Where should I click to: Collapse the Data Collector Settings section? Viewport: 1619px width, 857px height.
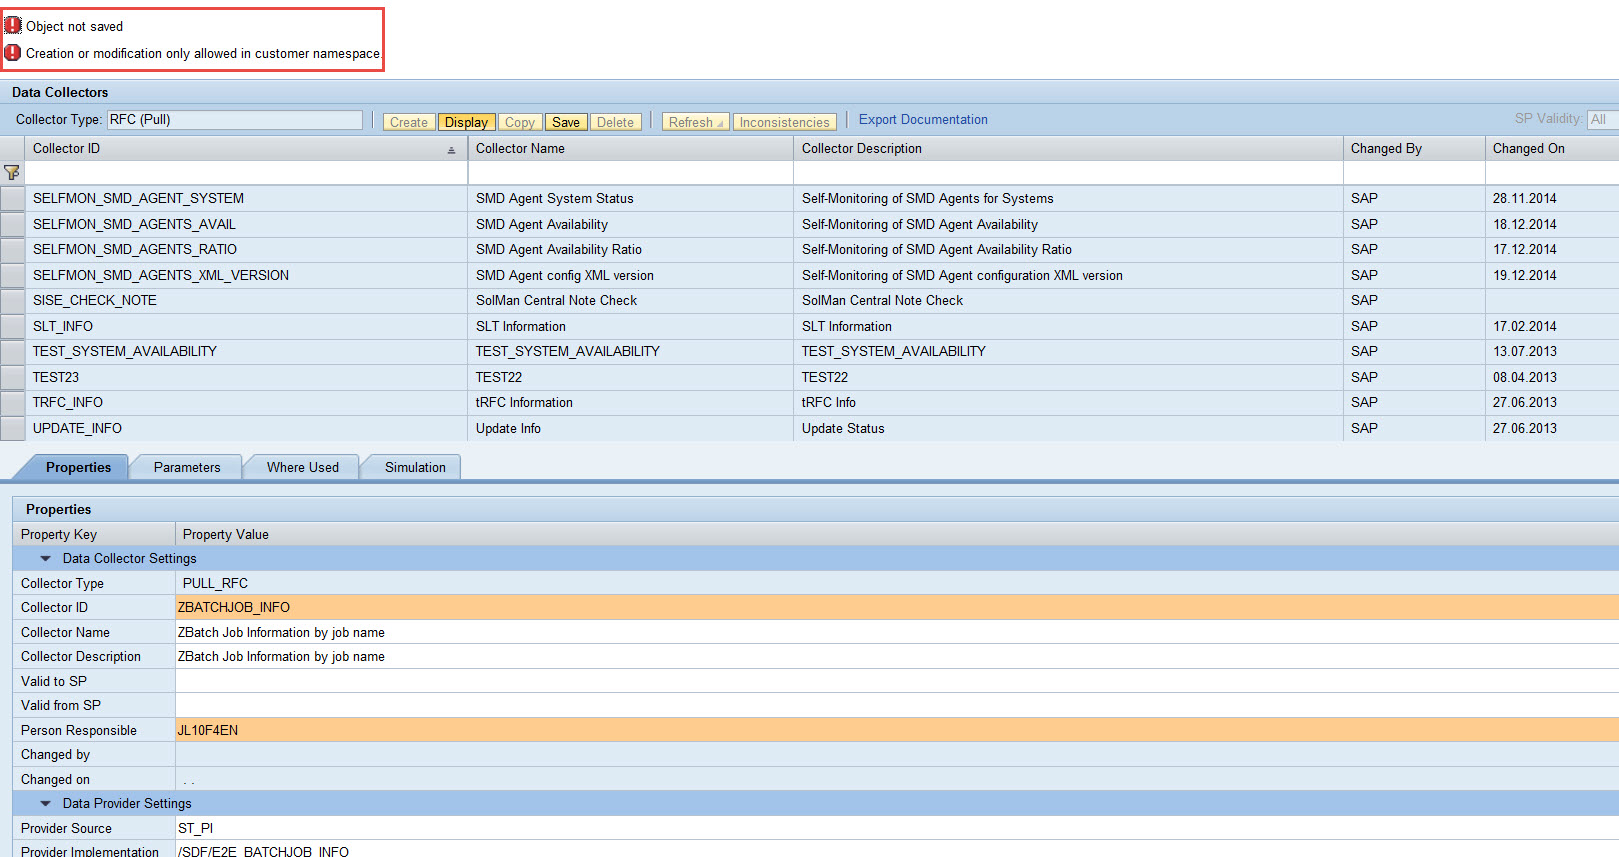(45, 559)
